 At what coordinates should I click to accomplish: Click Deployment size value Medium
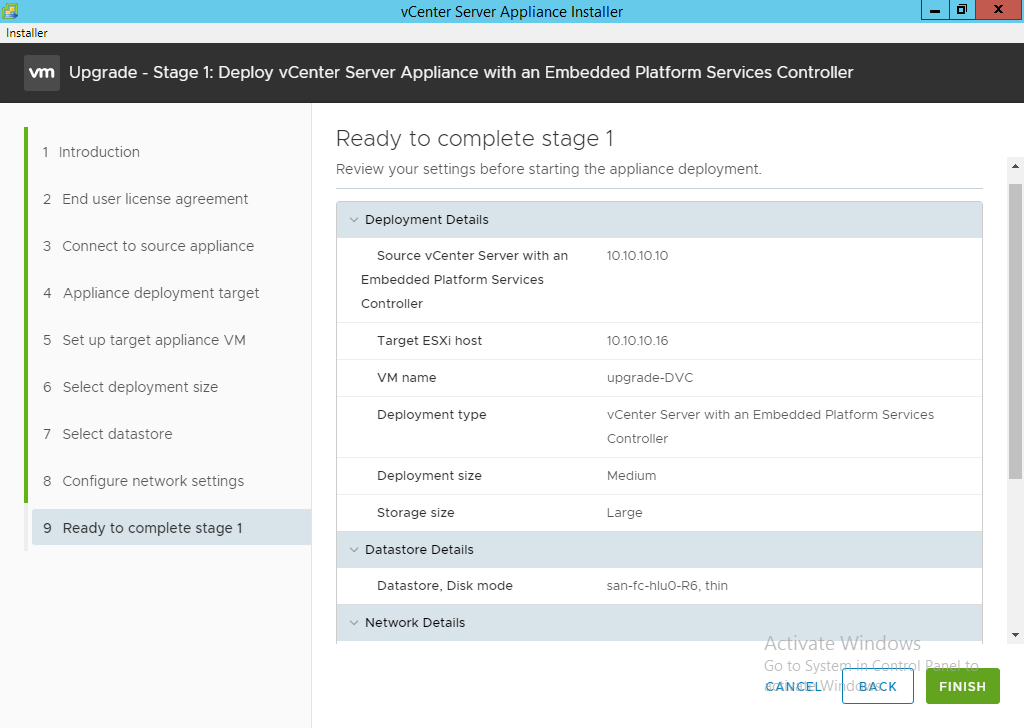(632, 476)
